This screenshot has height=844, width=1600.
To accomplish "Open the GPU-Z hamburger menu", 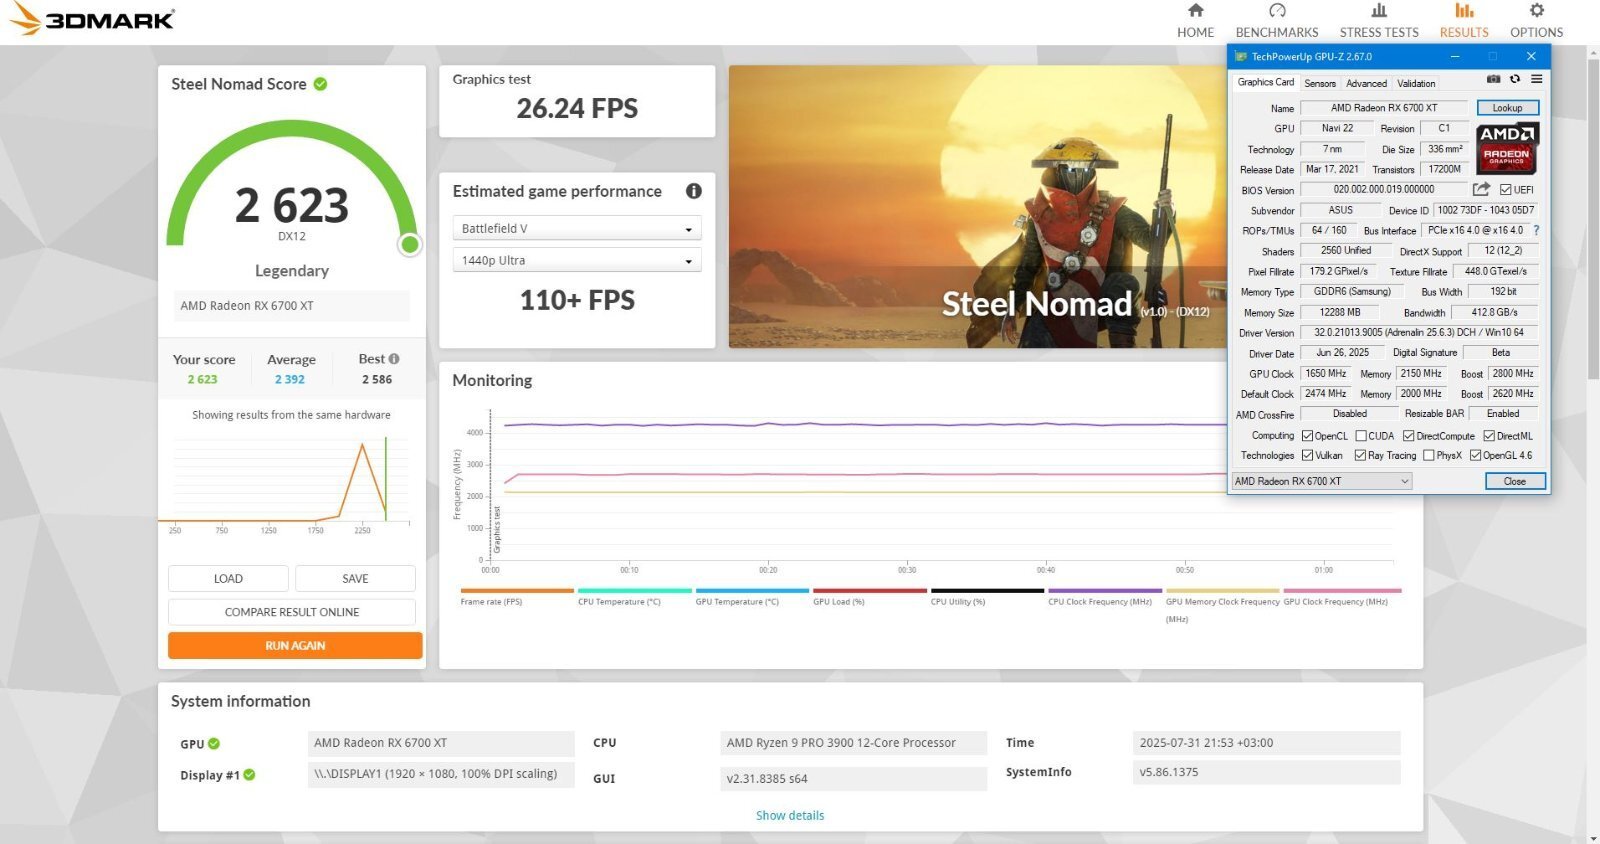I will [x=1536, y=79].
